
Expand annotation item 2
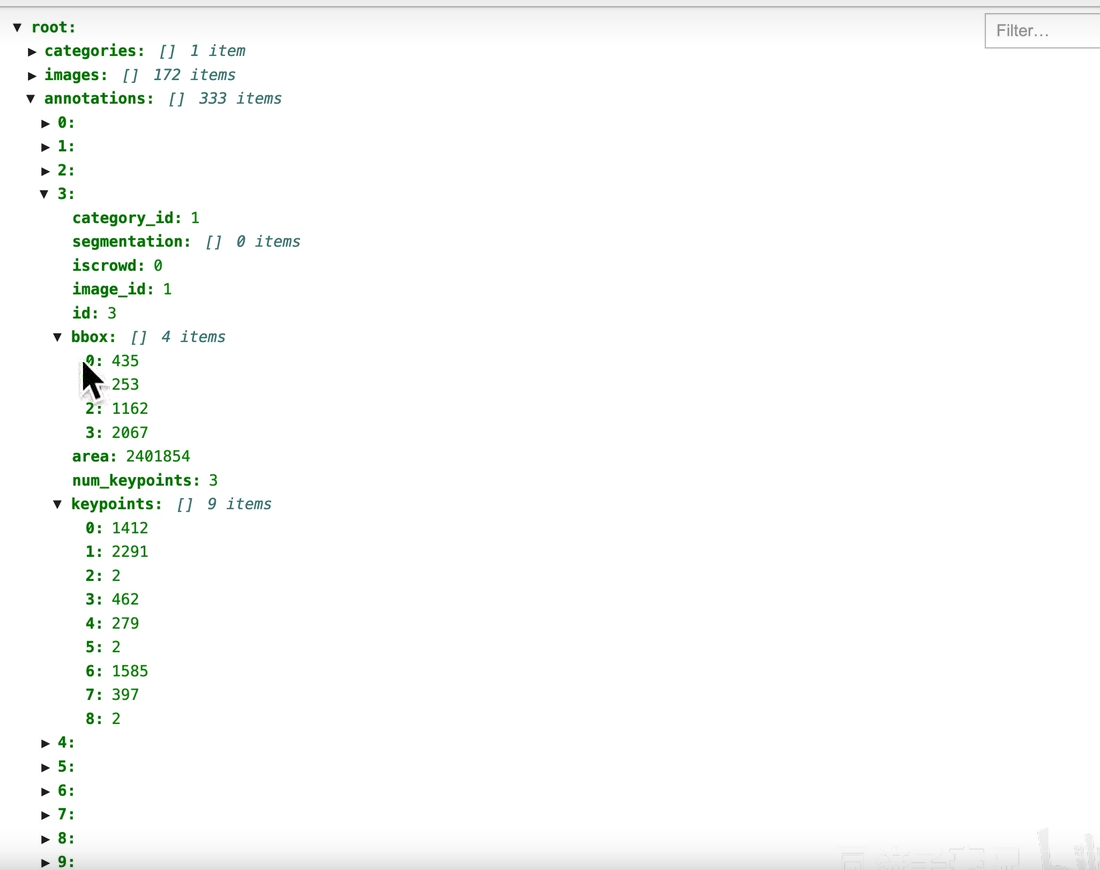(x=45, y=170)
